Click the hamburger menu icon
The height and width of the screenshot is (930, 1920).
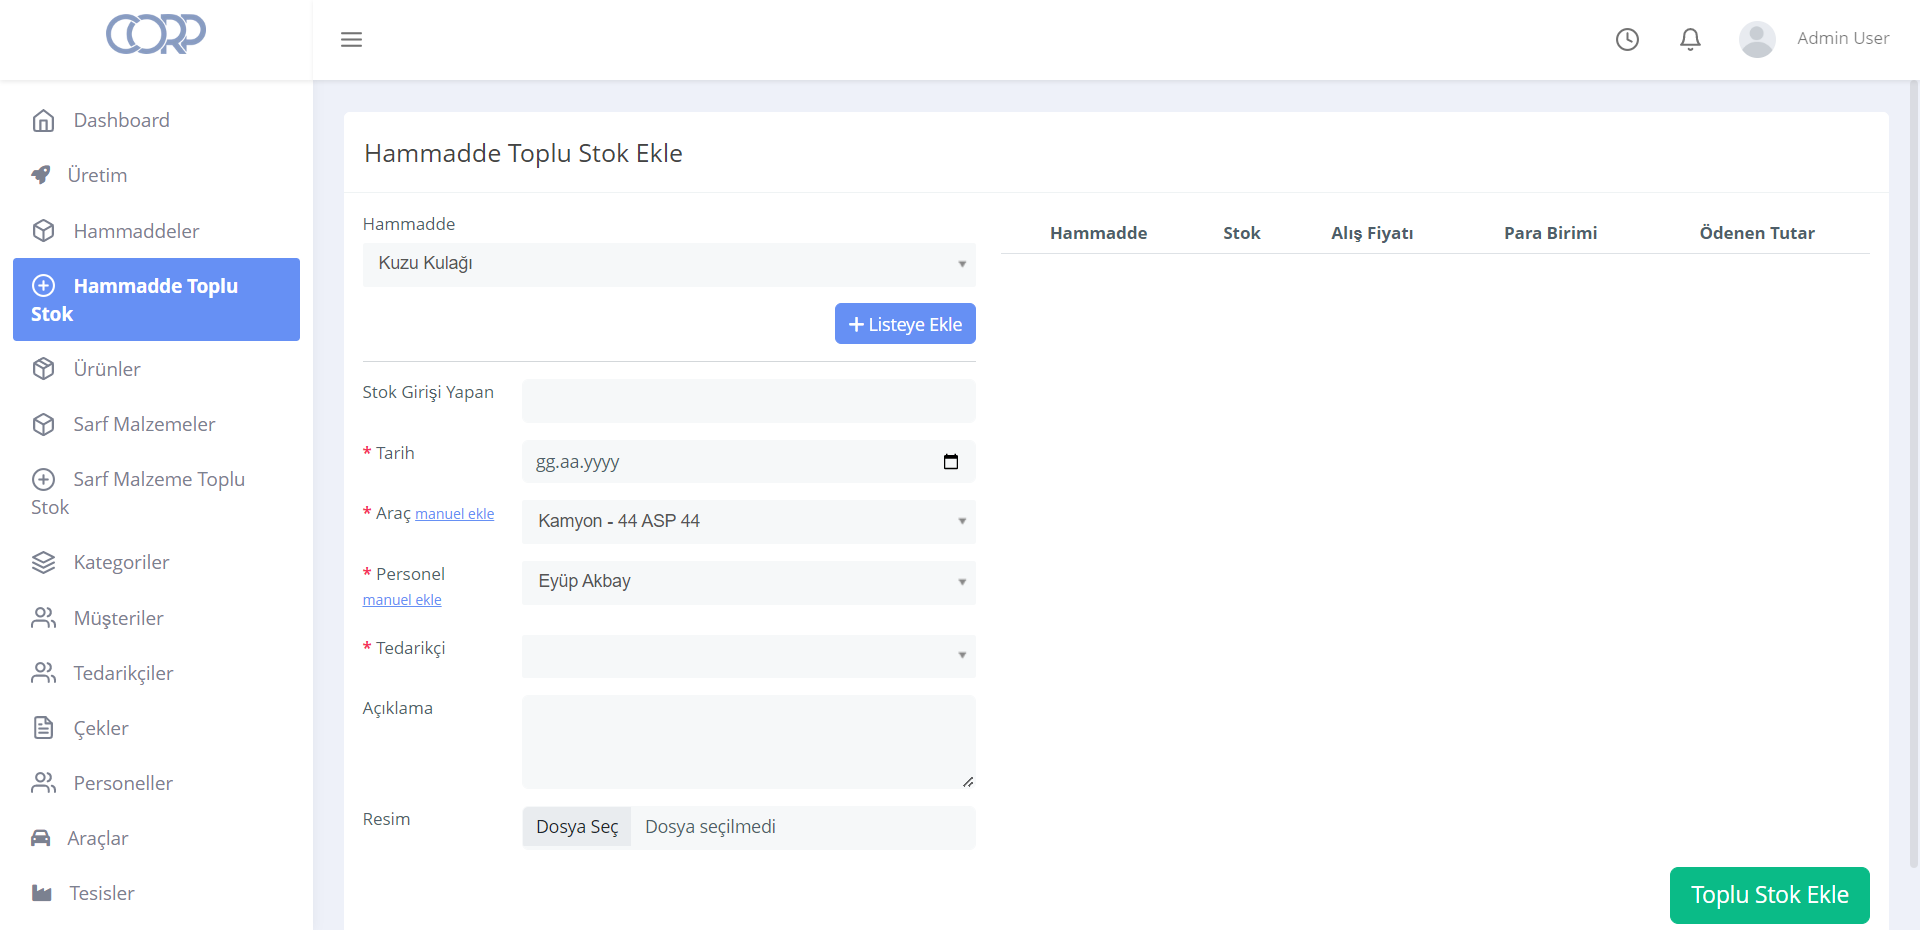point(351,40)
